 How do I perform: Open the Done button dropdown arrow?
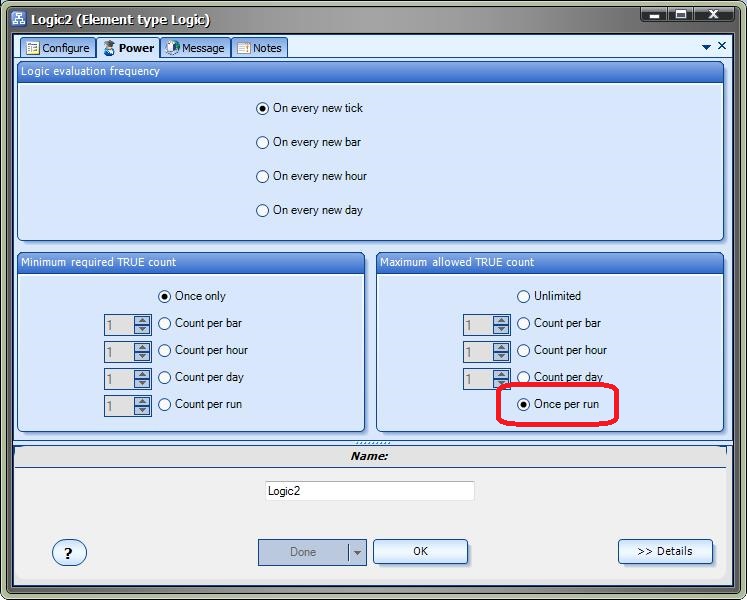357,553
